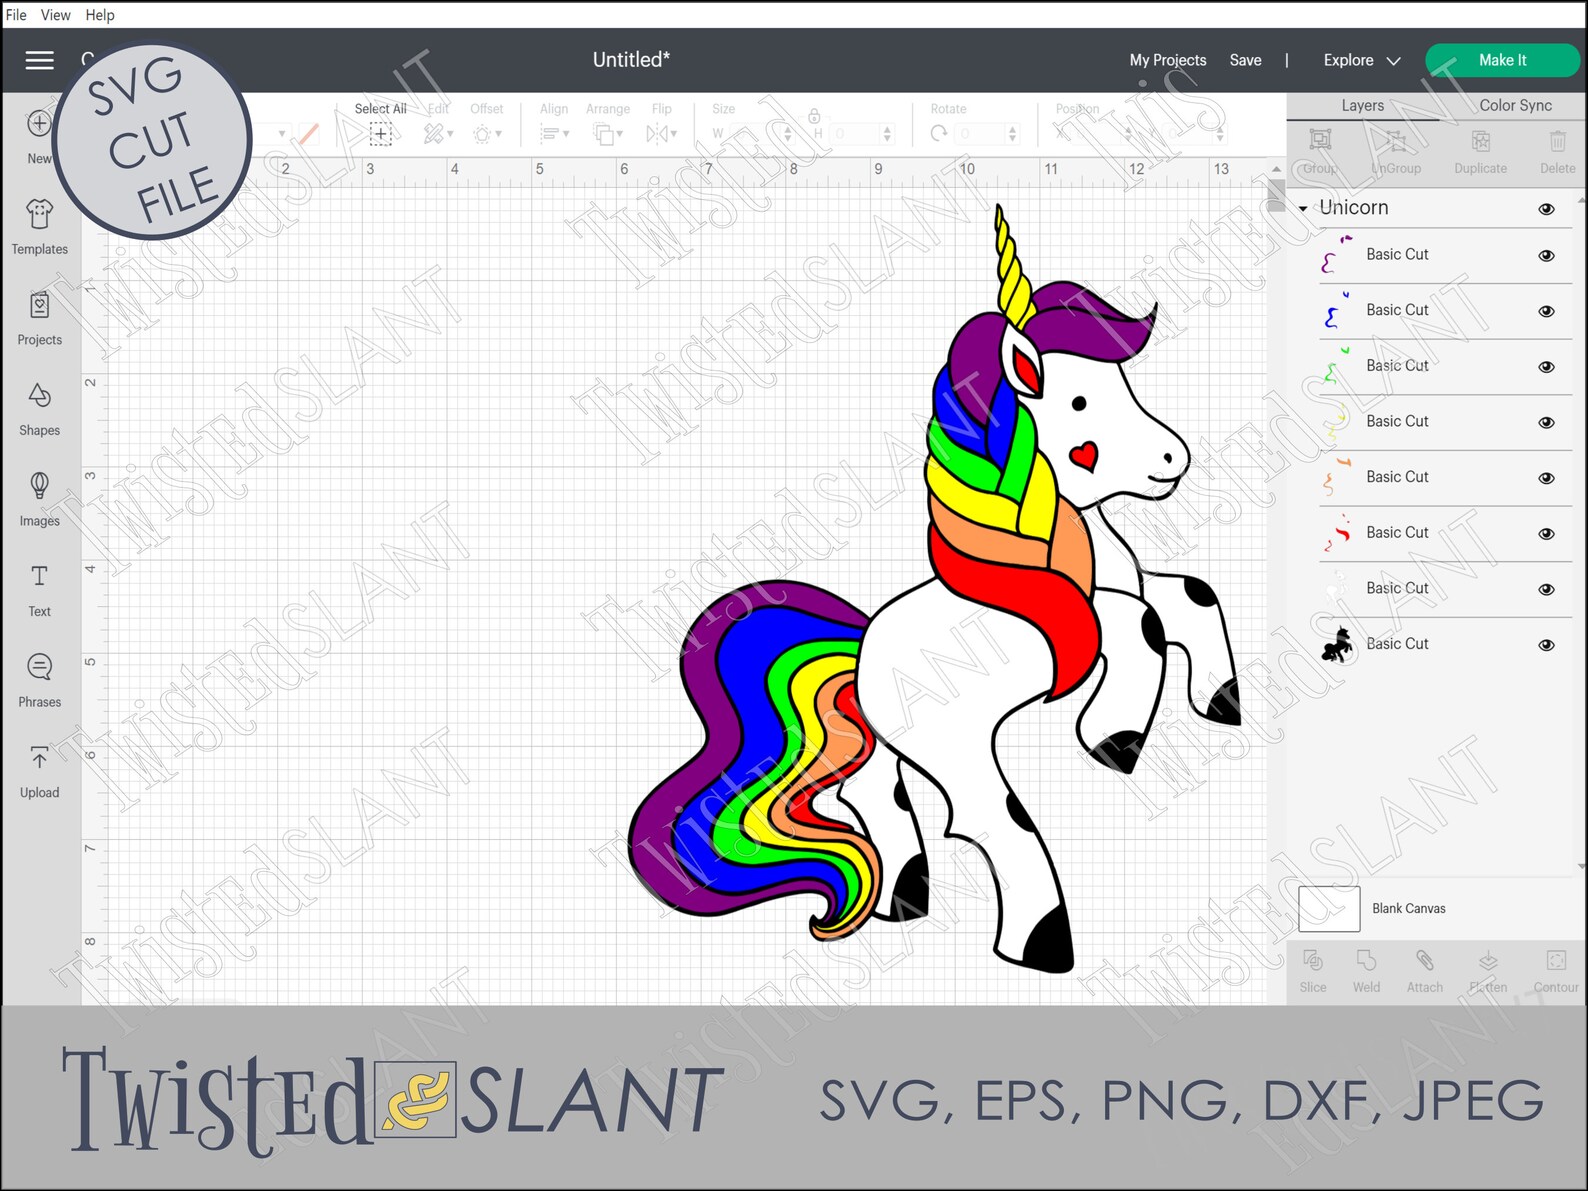
Task: Hide the red Basic Cut layer
Action: 1546,534
